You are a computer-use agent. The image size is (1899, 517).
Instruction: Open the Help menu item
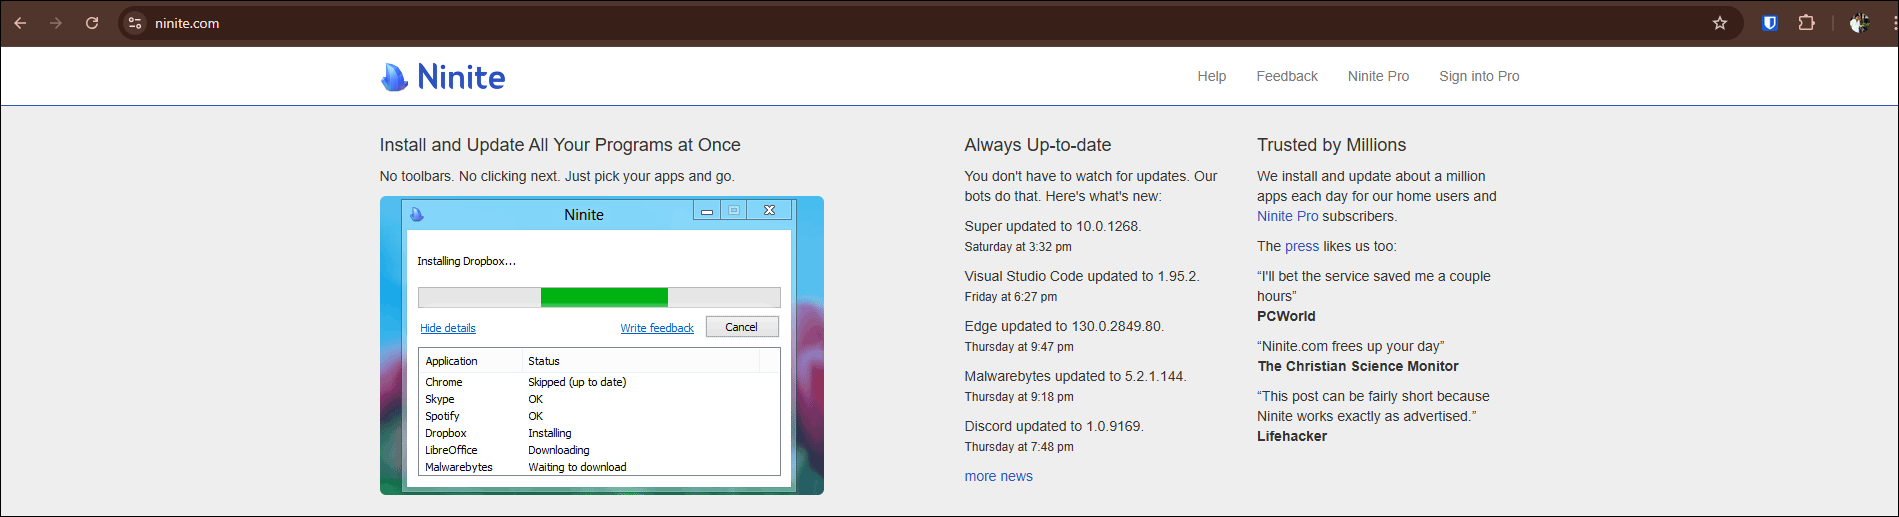(1211, 76)
